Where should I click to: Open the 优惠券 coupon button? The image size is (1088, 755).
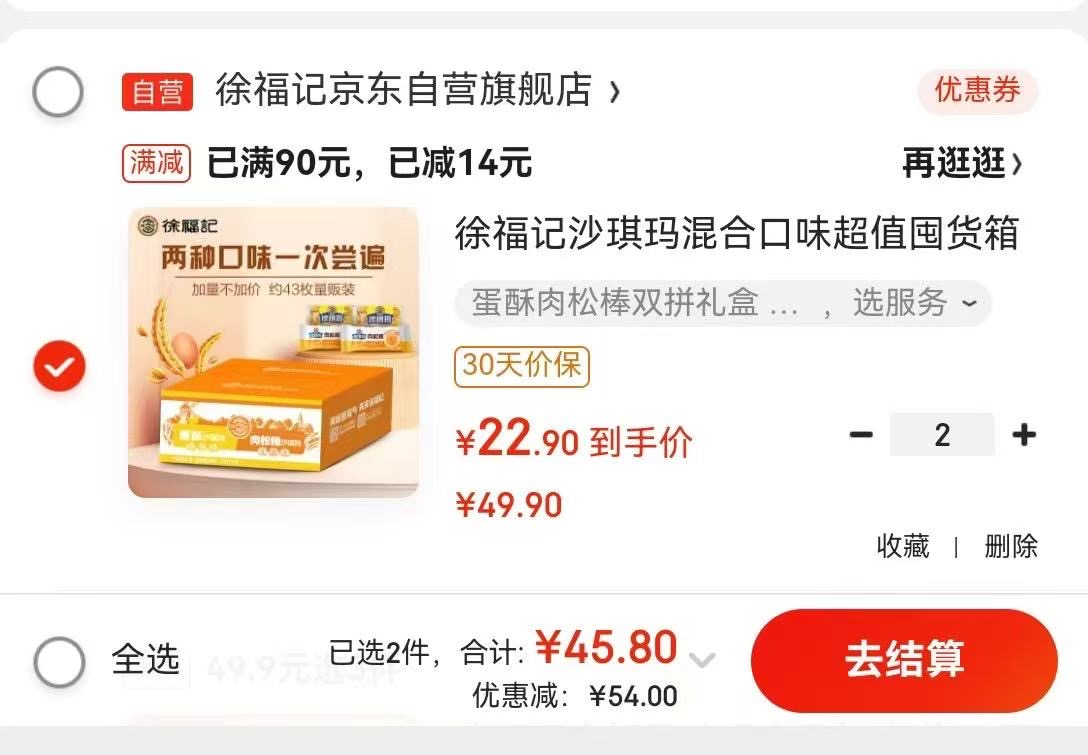click(x=978, y=91)
